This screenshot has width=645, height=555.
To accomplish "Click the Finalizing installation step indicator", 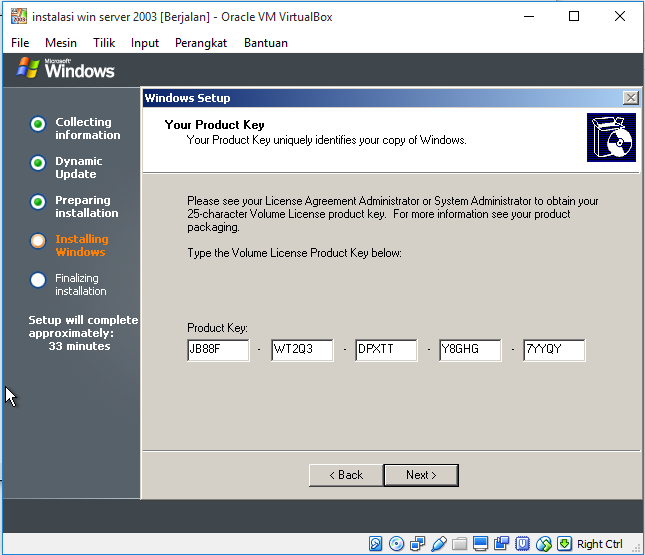I will (38, 280).
